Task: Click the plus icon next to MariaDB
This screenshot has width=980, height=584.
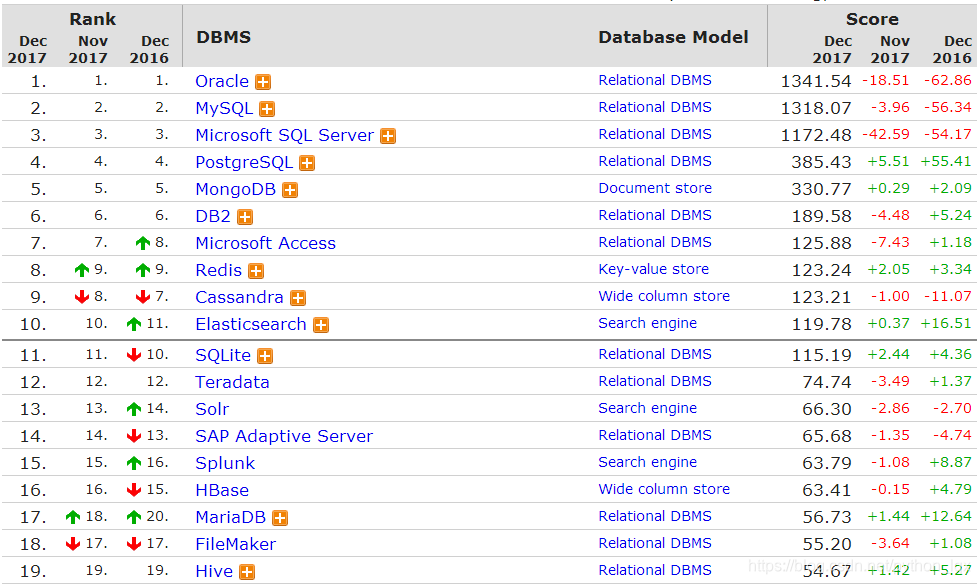Action: pyautogui.click(x=280, y=518)
